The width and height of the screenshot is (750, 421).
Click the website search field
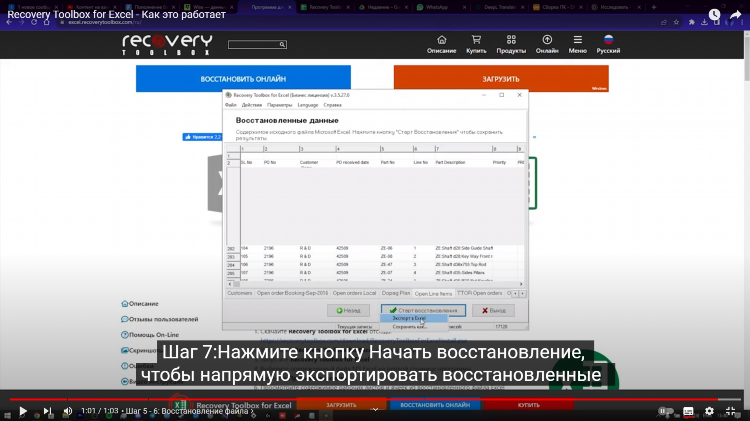tap(254, 44)
